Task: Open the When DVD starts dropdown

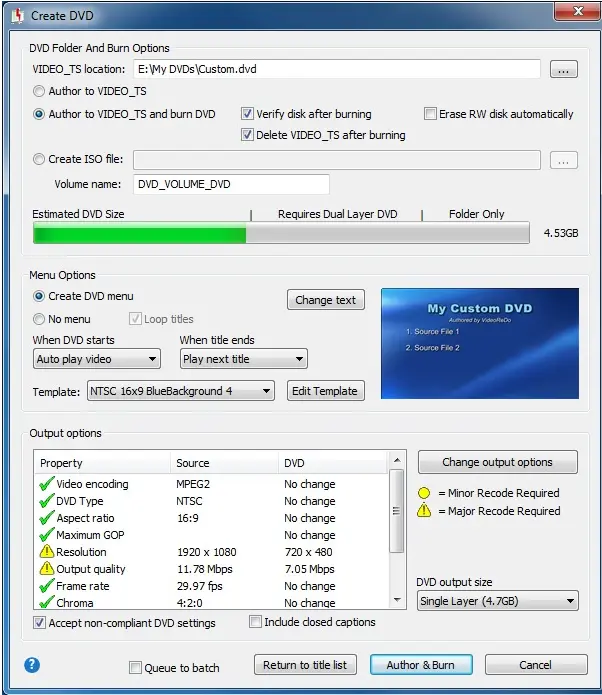Action: tap(96, 359)
